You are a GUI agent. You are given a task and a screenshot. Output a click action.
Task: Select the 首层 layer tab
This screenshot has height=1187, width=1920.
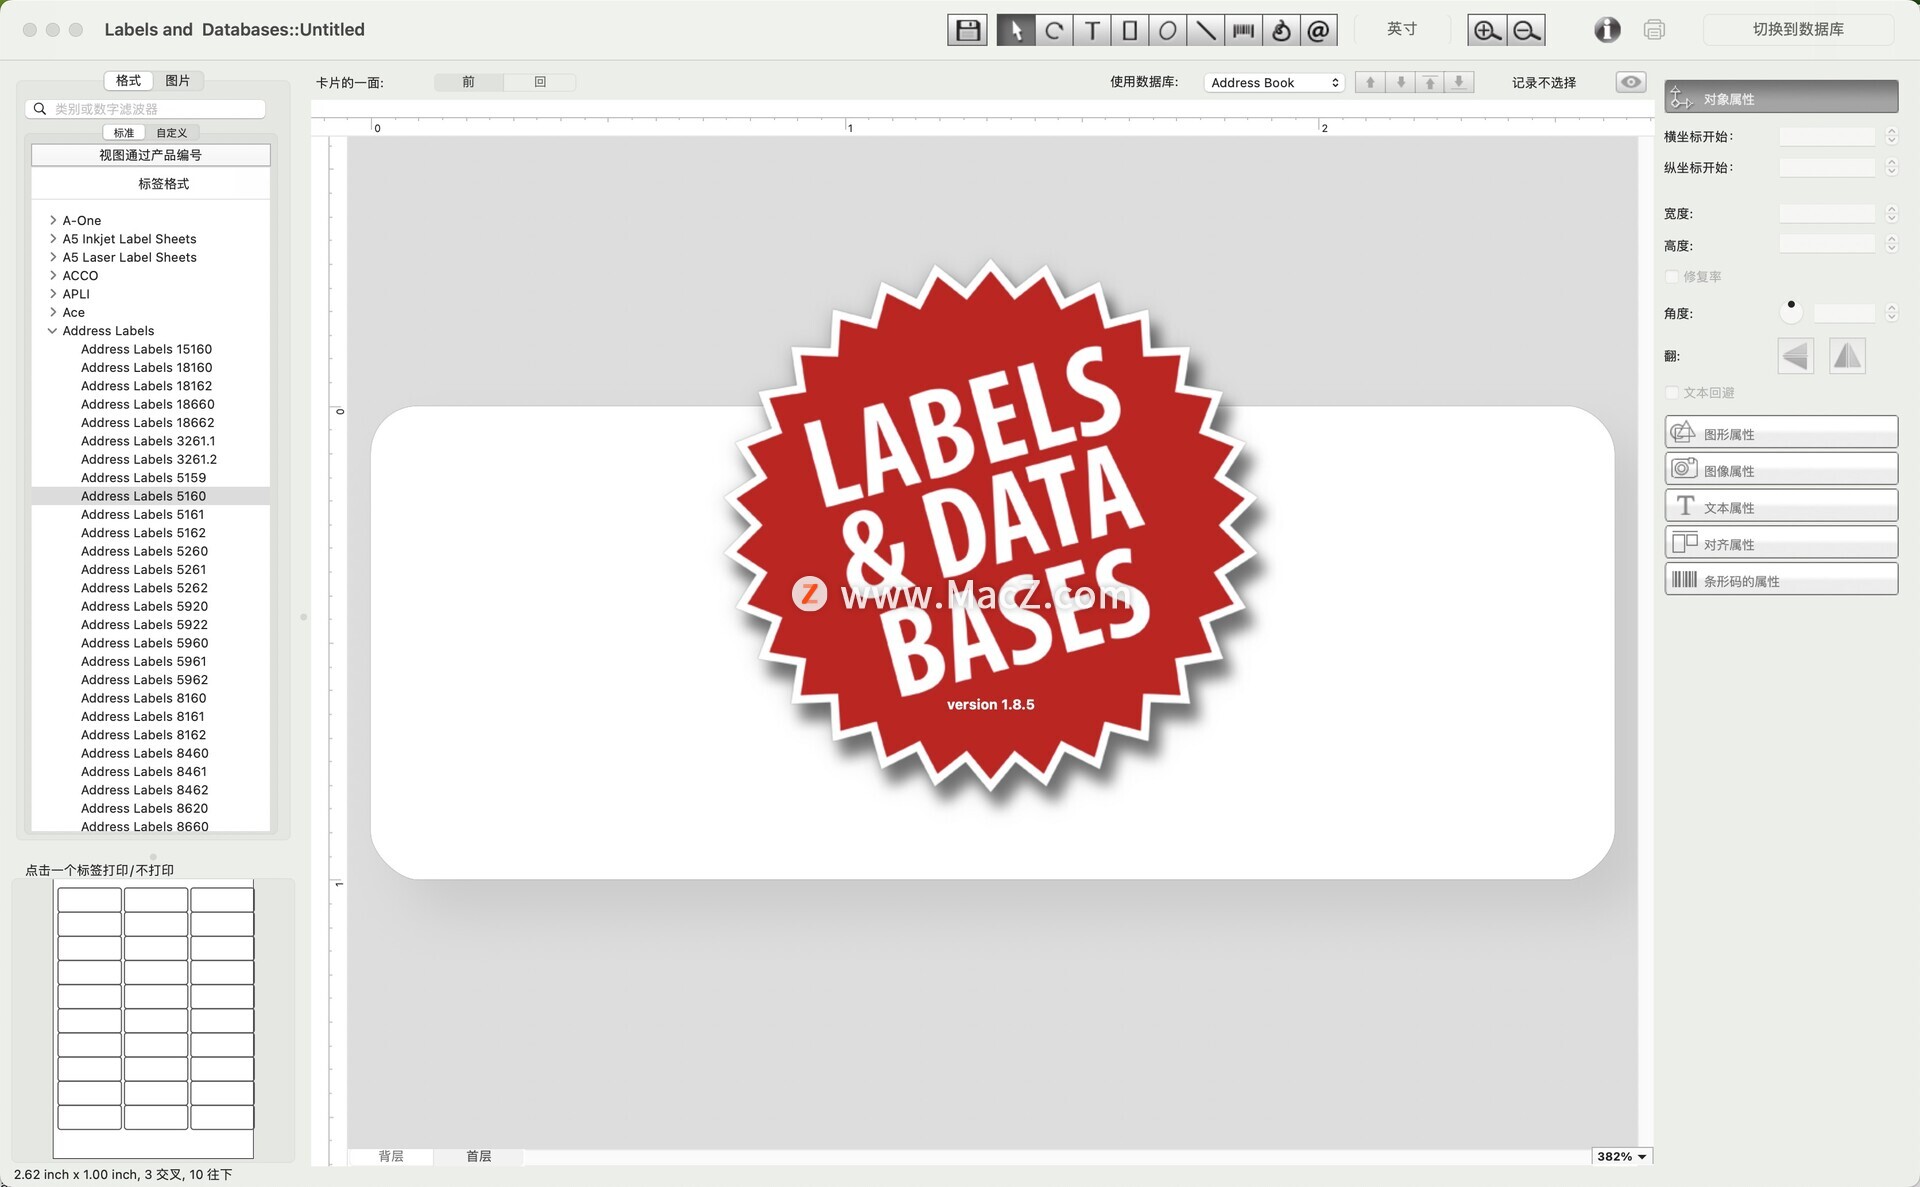[x=479, y=1156]
